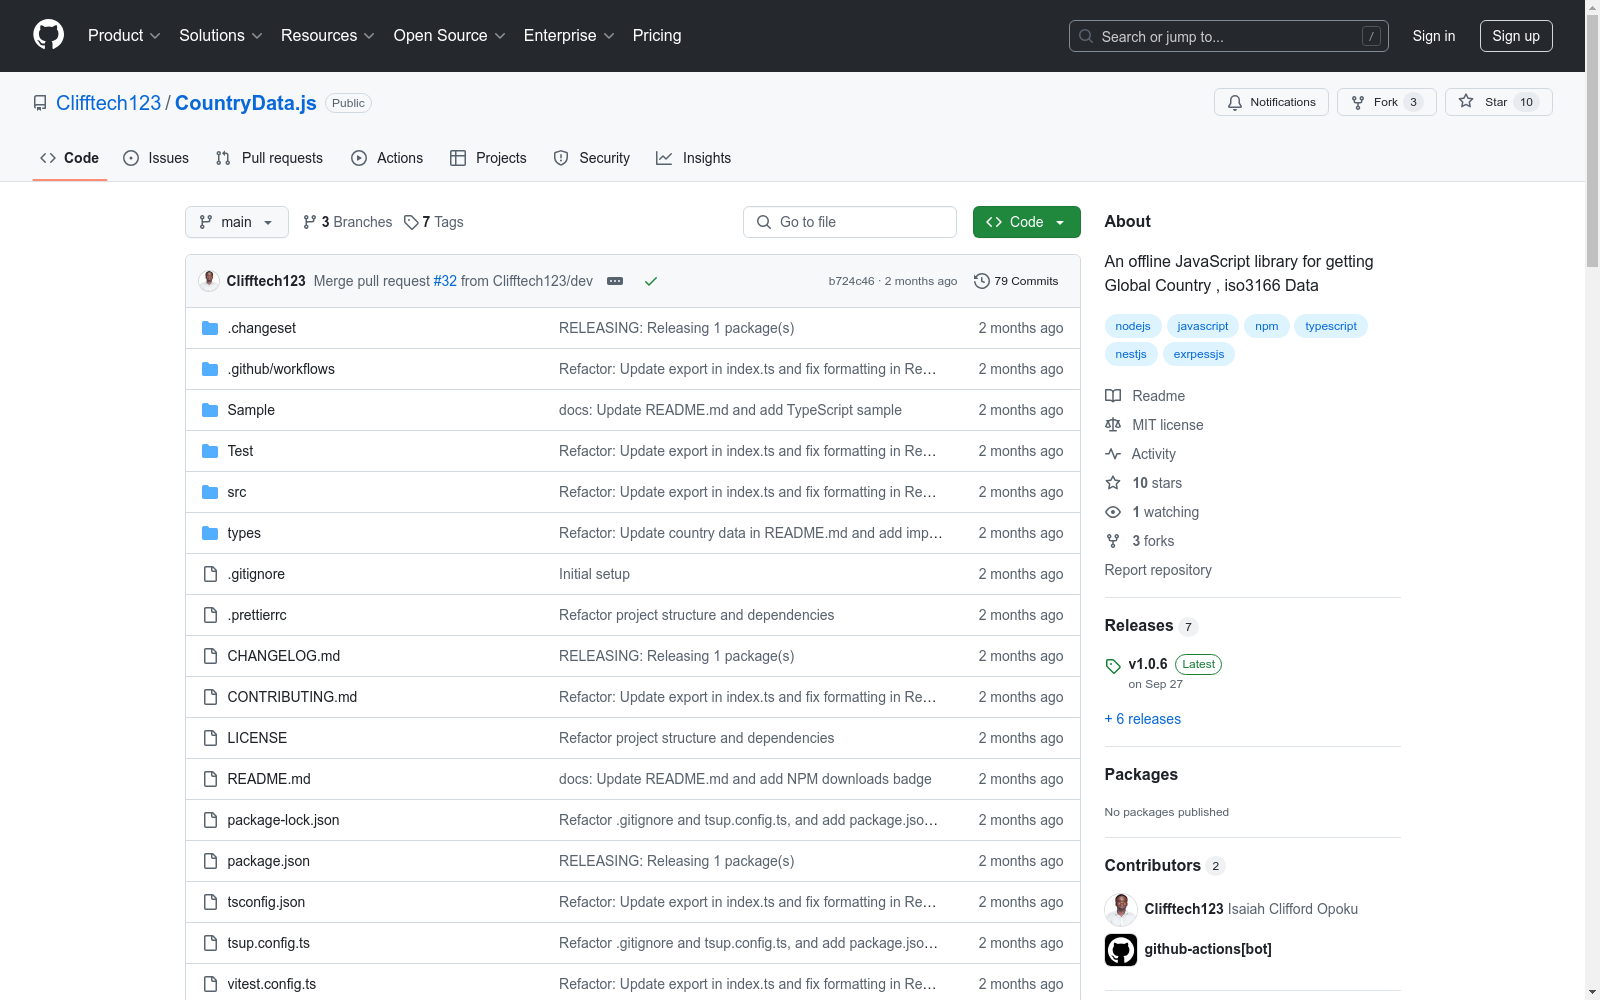Click the Sign up button

coord(1516,36)
